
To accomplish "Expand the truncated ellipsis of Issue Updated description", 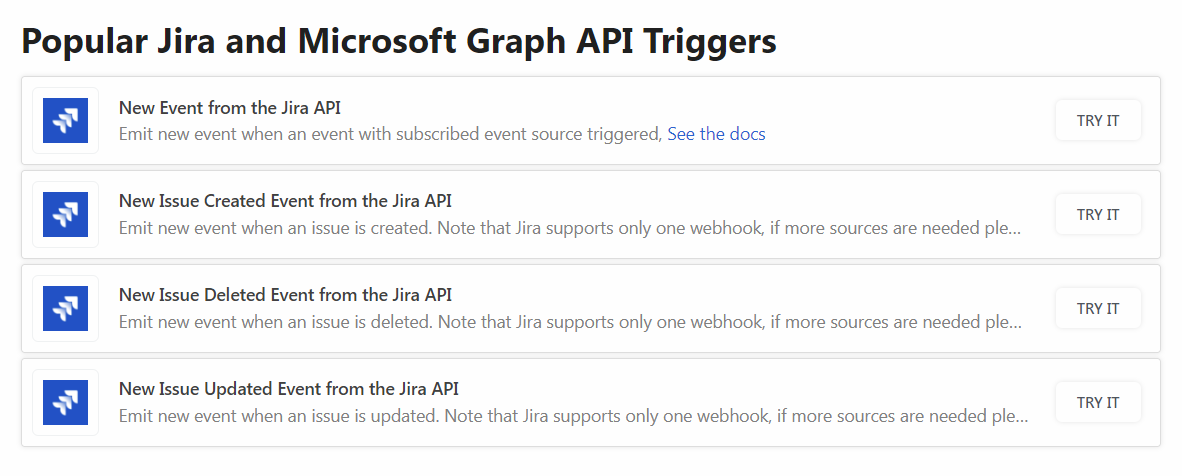I will point(1021,417).
